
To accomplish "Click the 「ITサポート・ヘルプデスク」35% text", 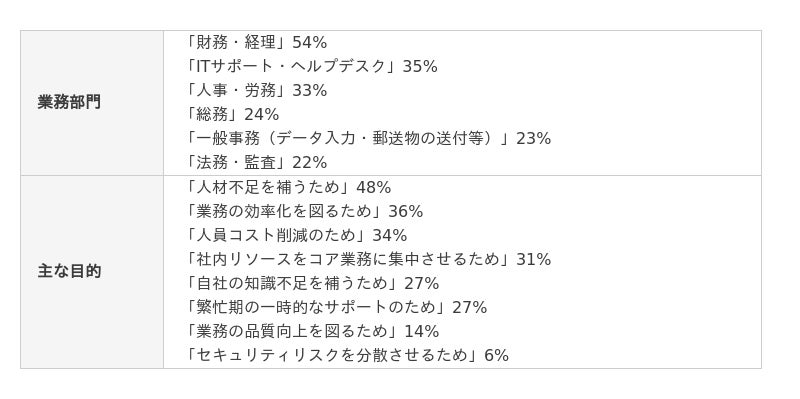I will tap(311, 67).
